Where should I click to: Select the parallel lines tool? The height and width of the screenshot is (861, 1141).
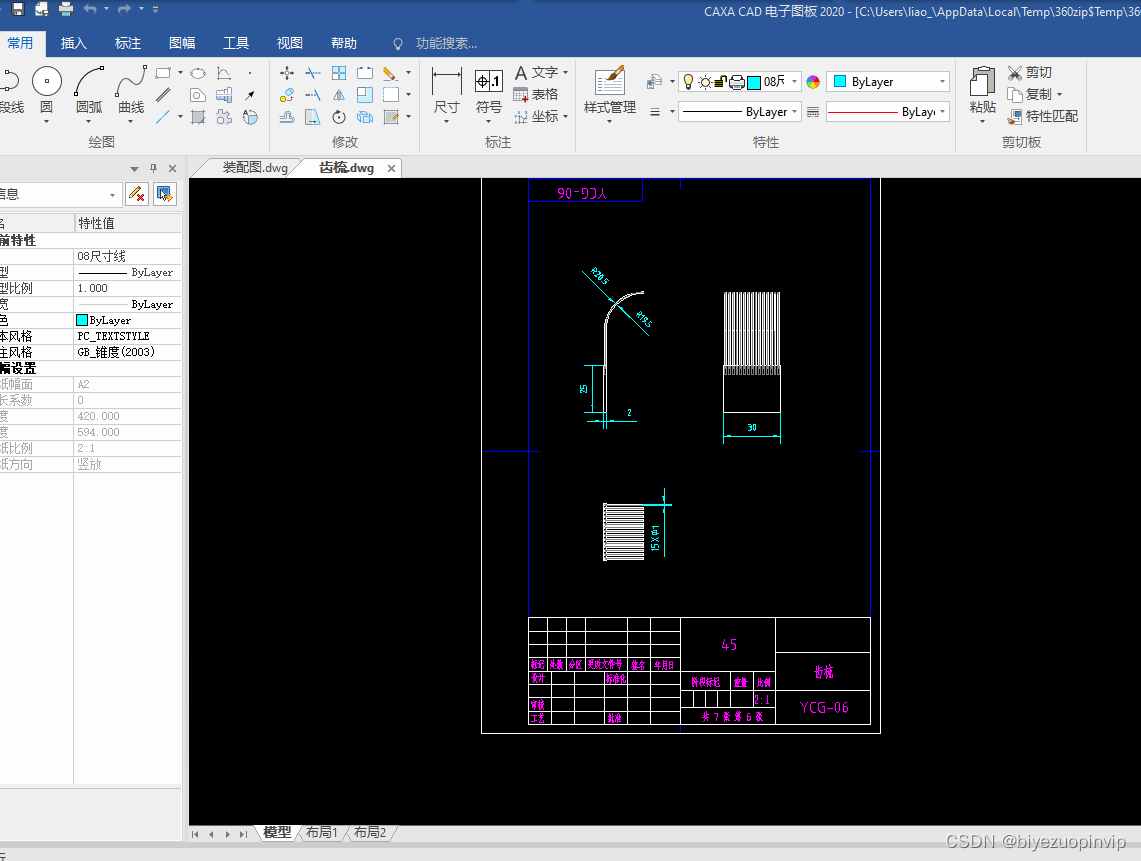coord(163,95)
